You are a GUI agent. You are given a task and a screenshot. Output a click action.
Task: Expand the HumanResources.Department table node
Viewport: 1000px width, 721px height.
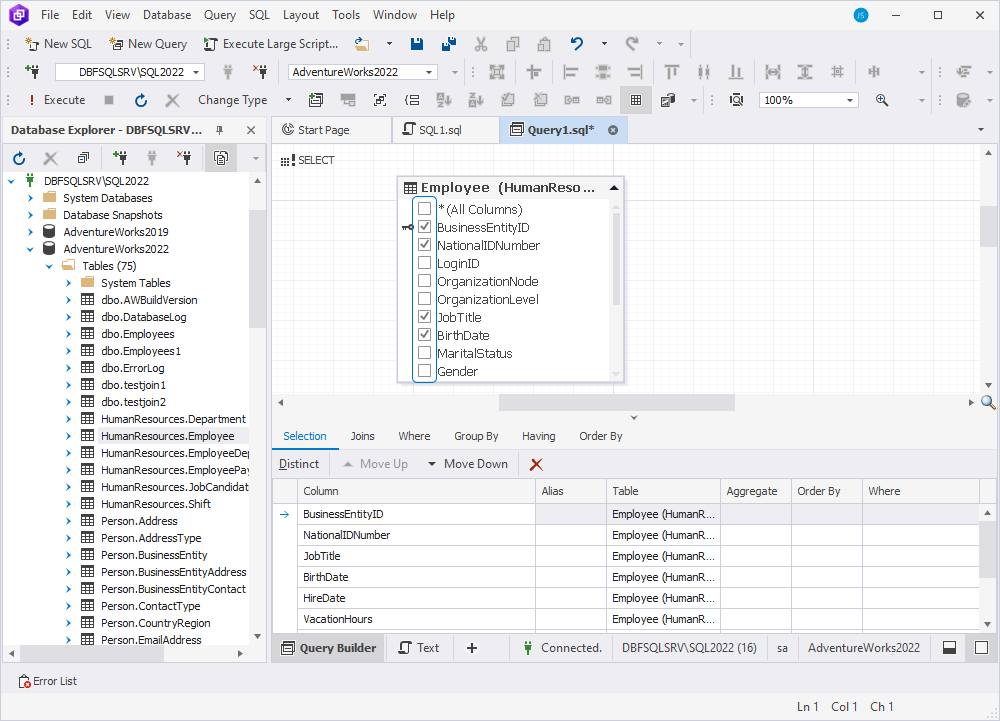[x=68, y=419]
